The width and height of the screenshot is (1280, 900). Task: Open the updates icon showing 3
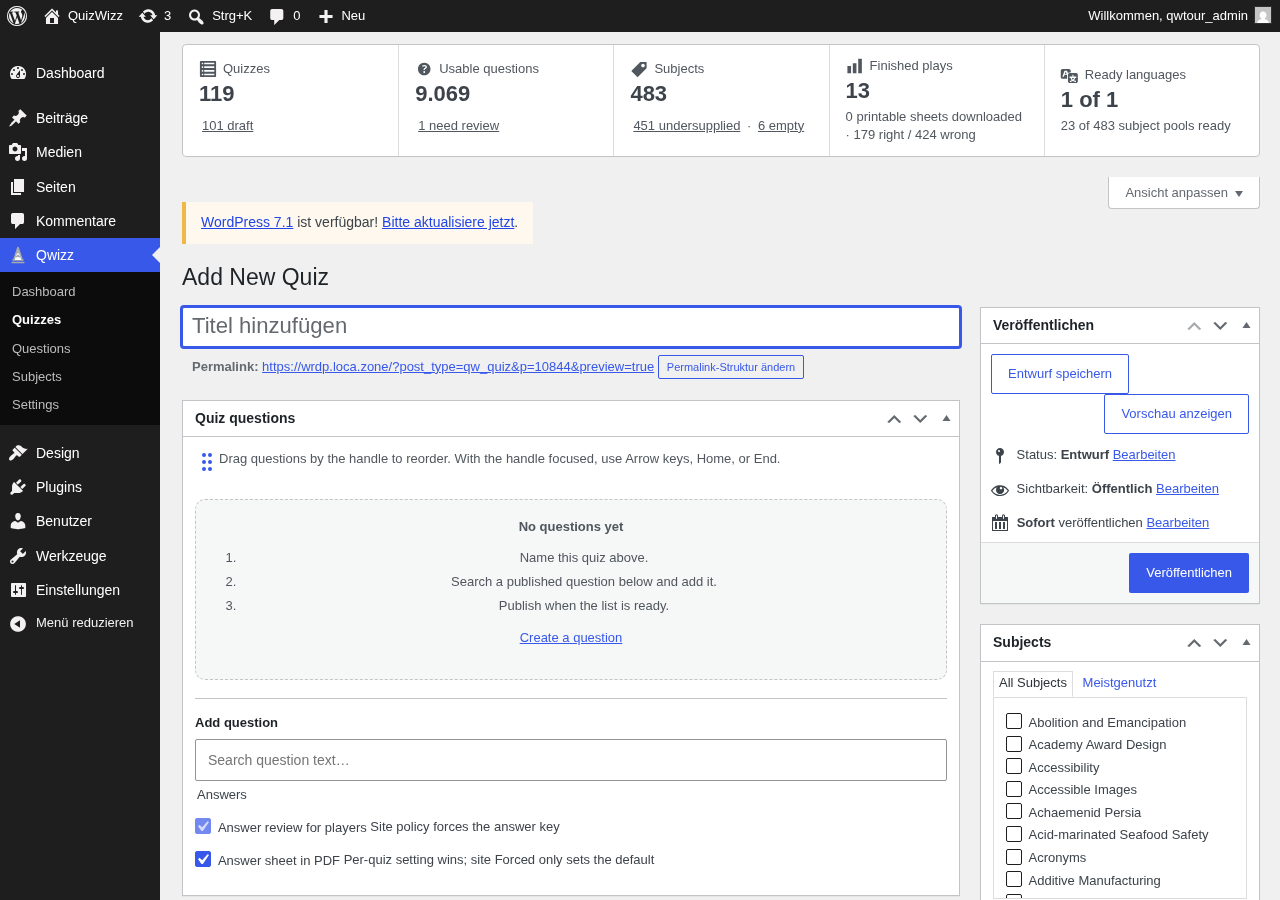pos(148,16)
